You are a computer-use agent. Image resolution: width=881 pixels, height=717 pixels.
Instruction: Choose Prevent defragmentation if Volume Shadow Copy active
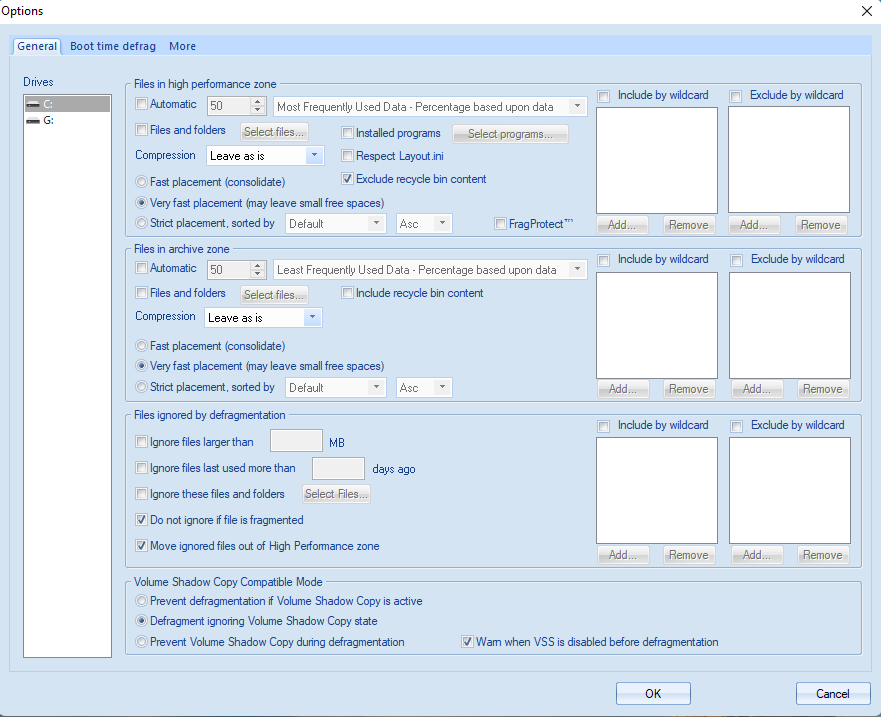pyautogui.click(x=141, y=601)
